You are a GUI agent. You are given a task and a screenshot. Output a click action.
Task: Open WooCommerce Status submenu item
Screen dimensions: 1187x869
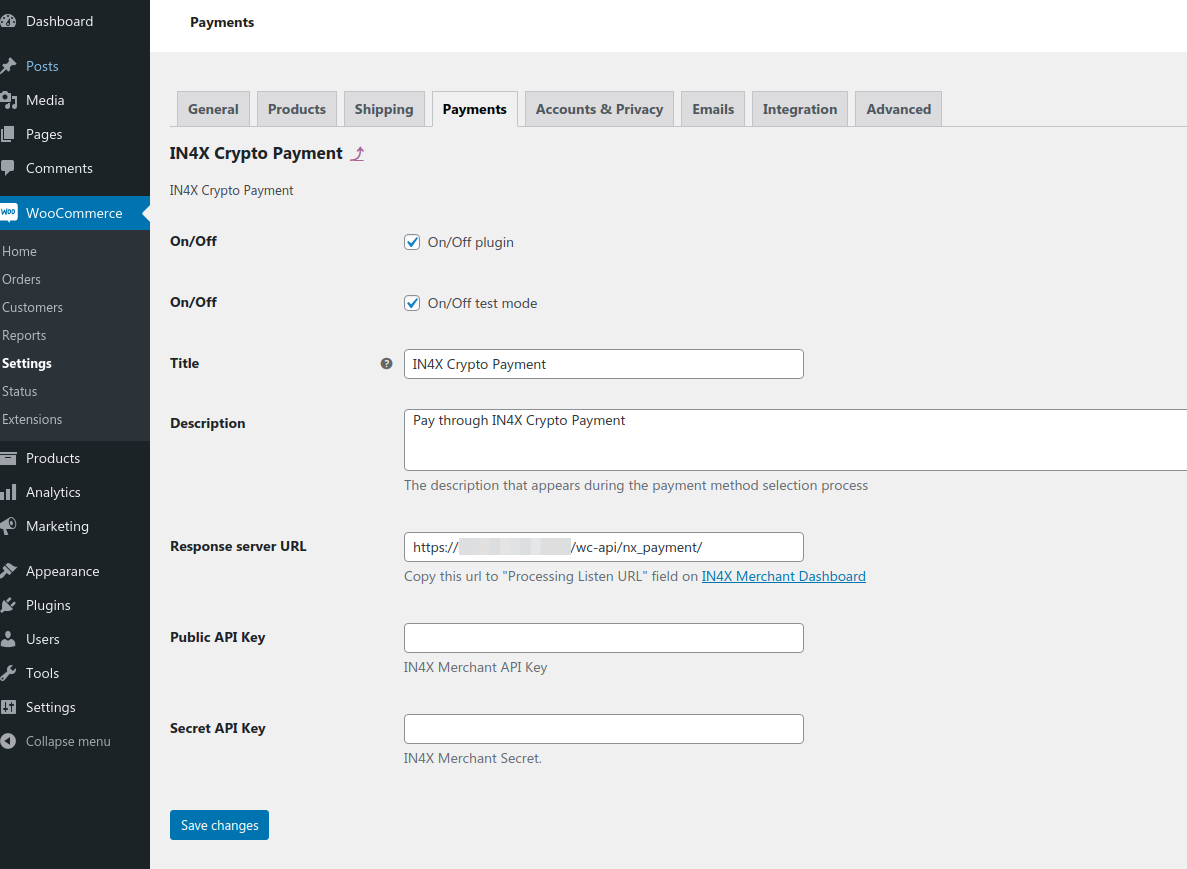point(19,391)
